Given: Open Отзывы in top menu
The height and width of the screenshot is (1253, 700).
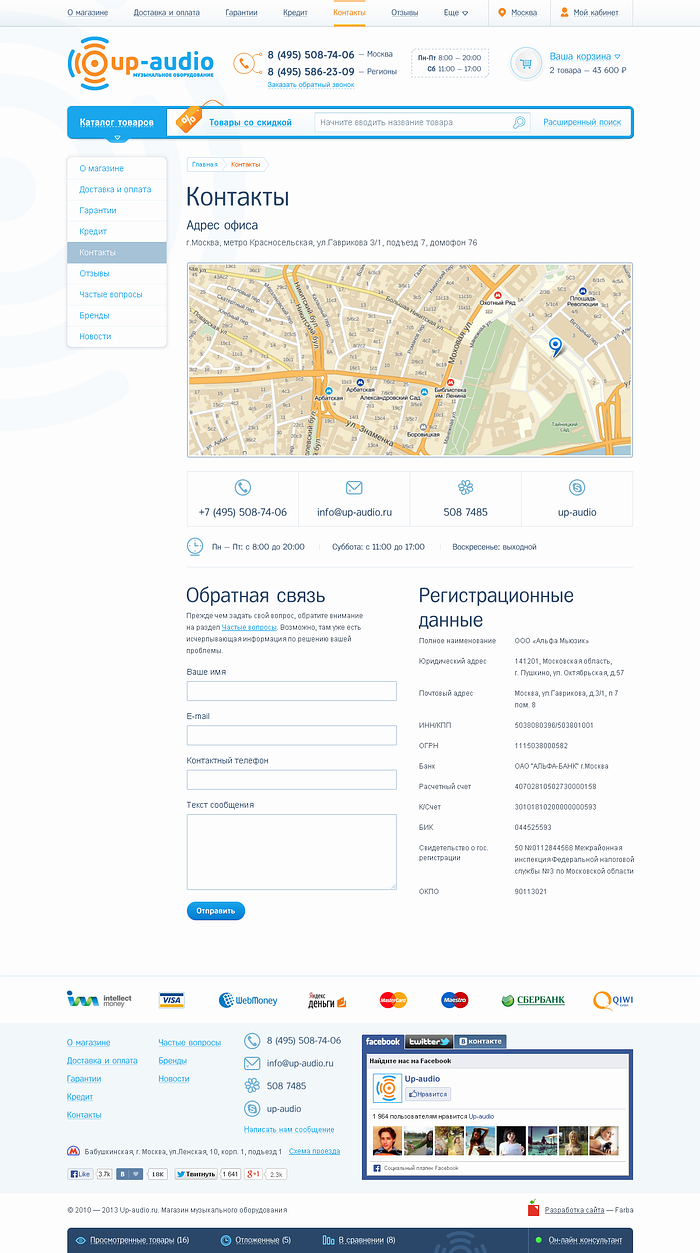Looking at the screenshot, I should pos(404,13).
